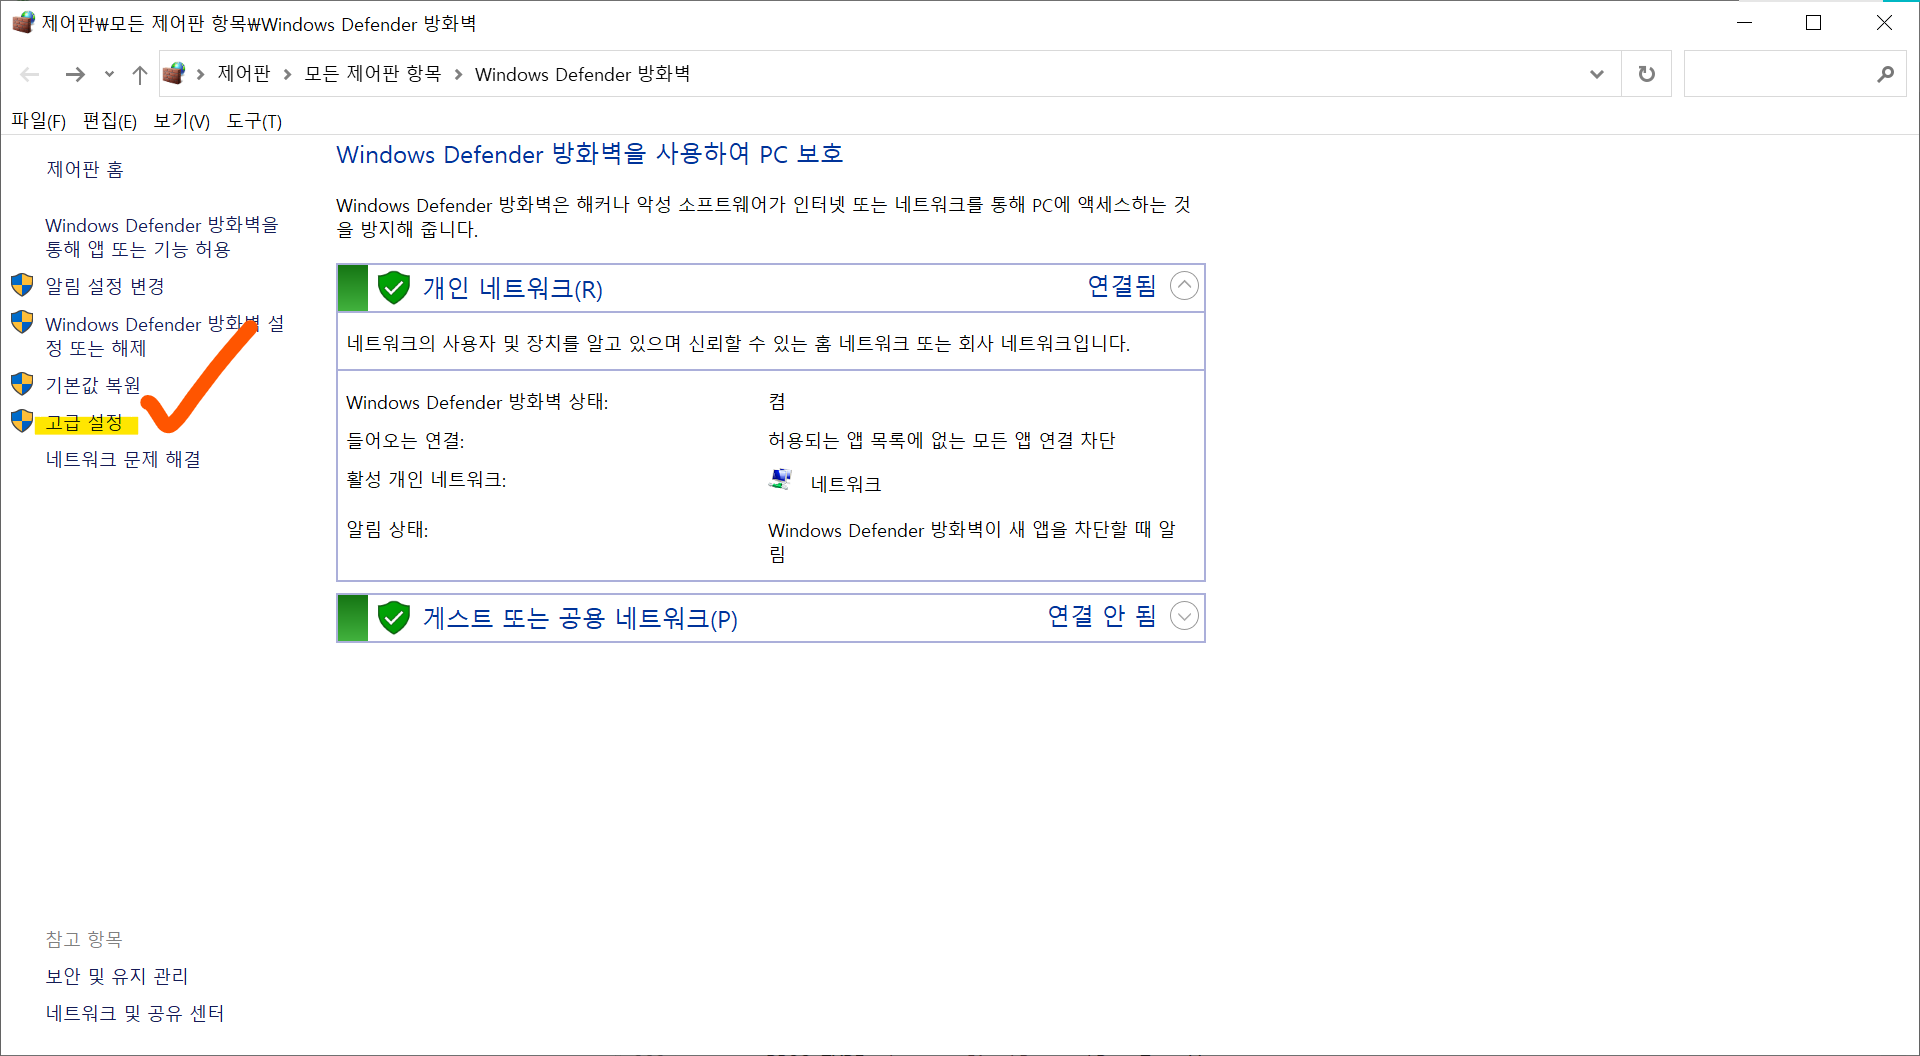1920x1056 pixels.
Task: Click the Windows Defender 방화벽 상태: label
Action: (477, 402)
